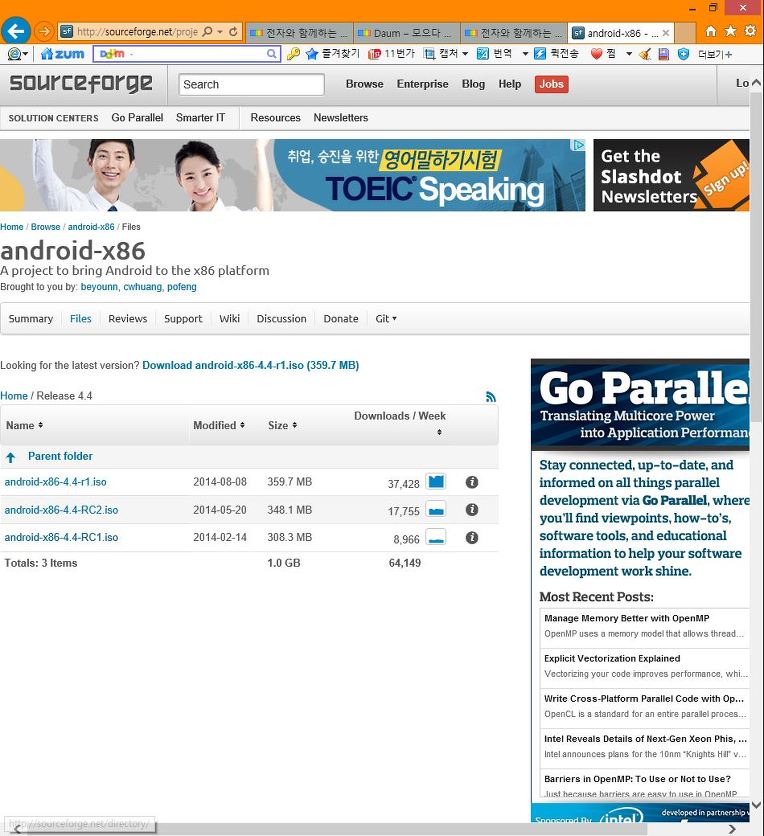
Task: Click the key icon in the zum toolbar
Action: tap(293, 54)
